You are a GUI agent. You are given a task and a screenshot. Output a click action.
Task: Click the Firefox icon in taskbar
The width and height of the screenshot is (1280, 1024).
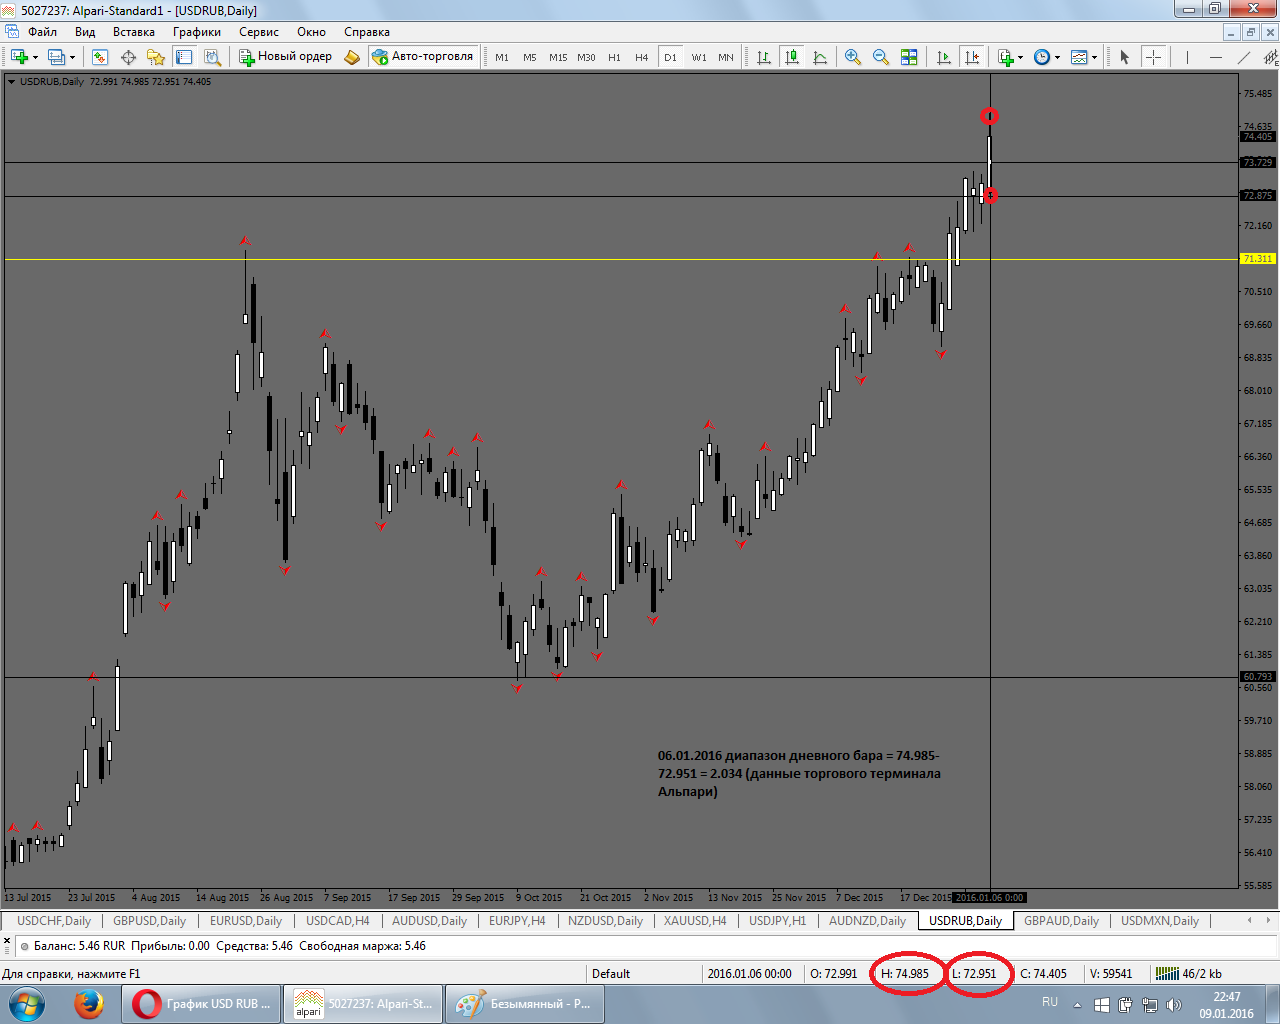tap(89, 1004)
